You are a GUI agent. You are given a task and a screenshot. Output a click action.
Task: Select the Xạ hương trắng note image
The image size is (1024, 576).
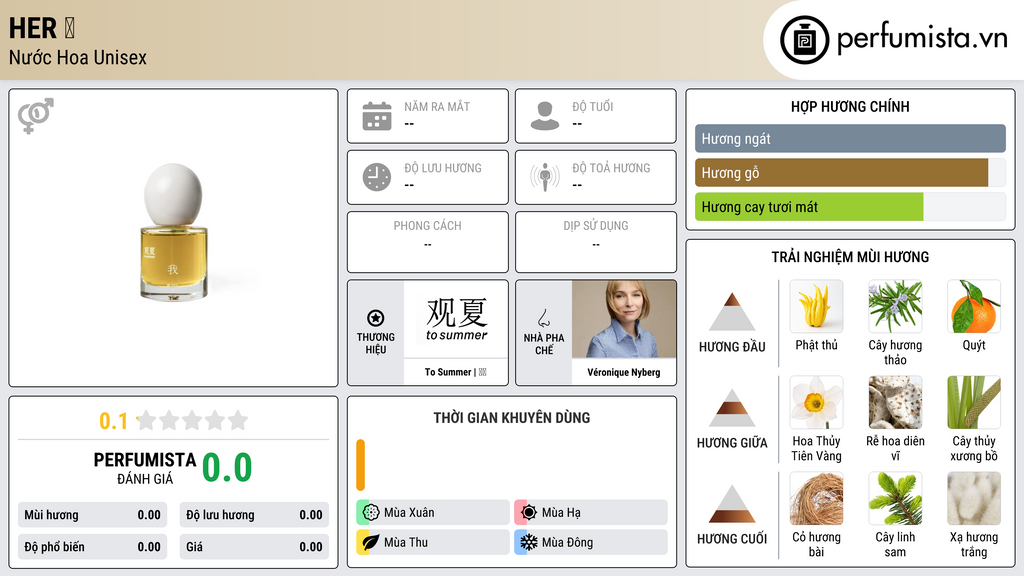[974, 498]
